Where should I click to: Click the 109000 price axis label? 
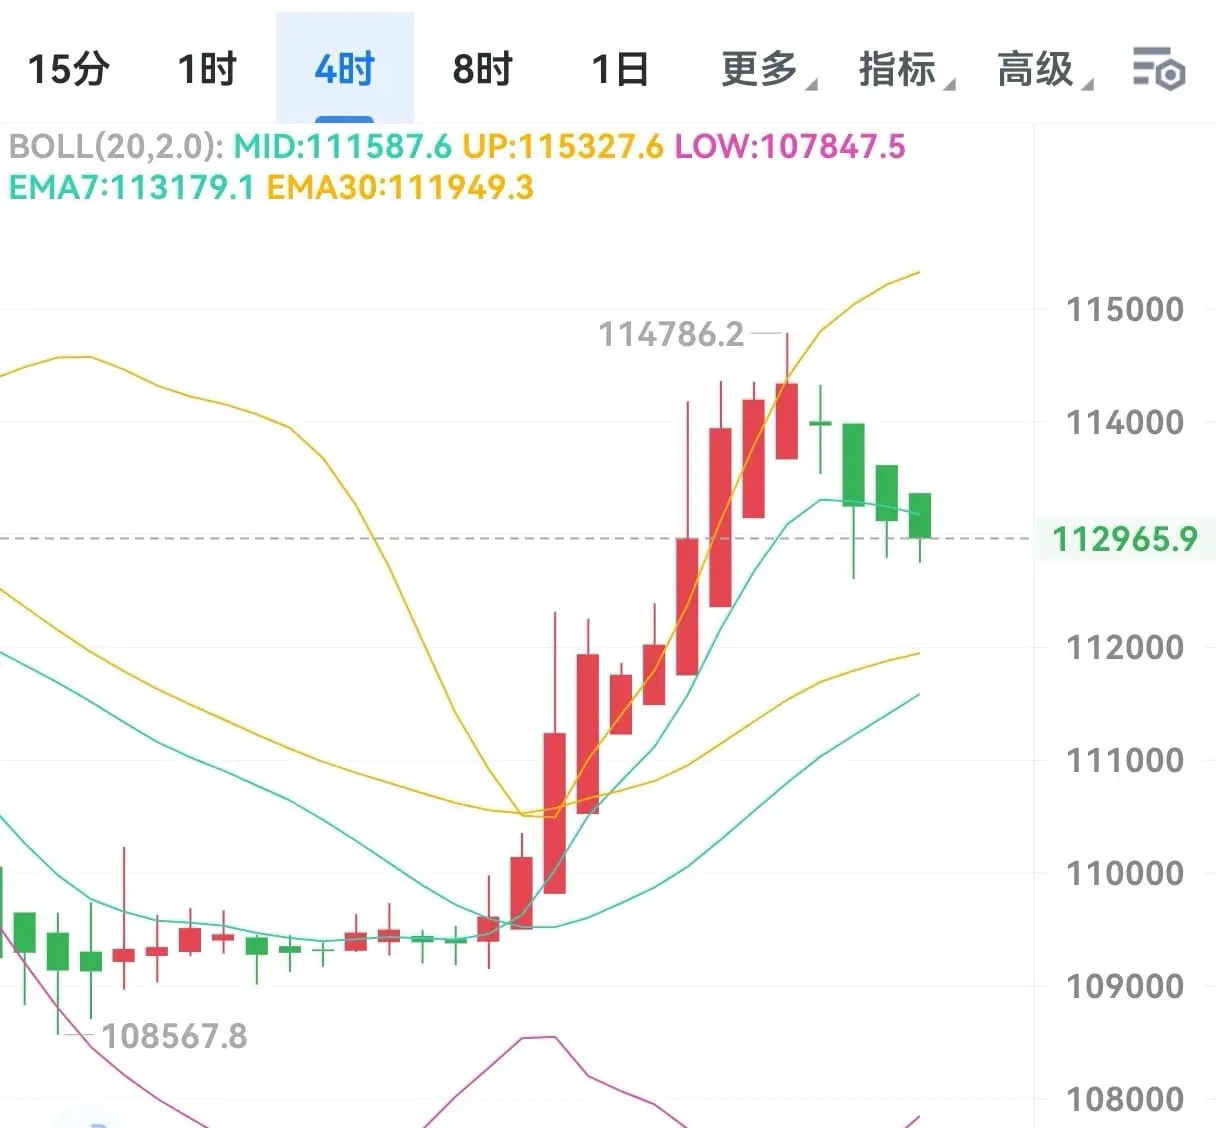point(1125,986)
